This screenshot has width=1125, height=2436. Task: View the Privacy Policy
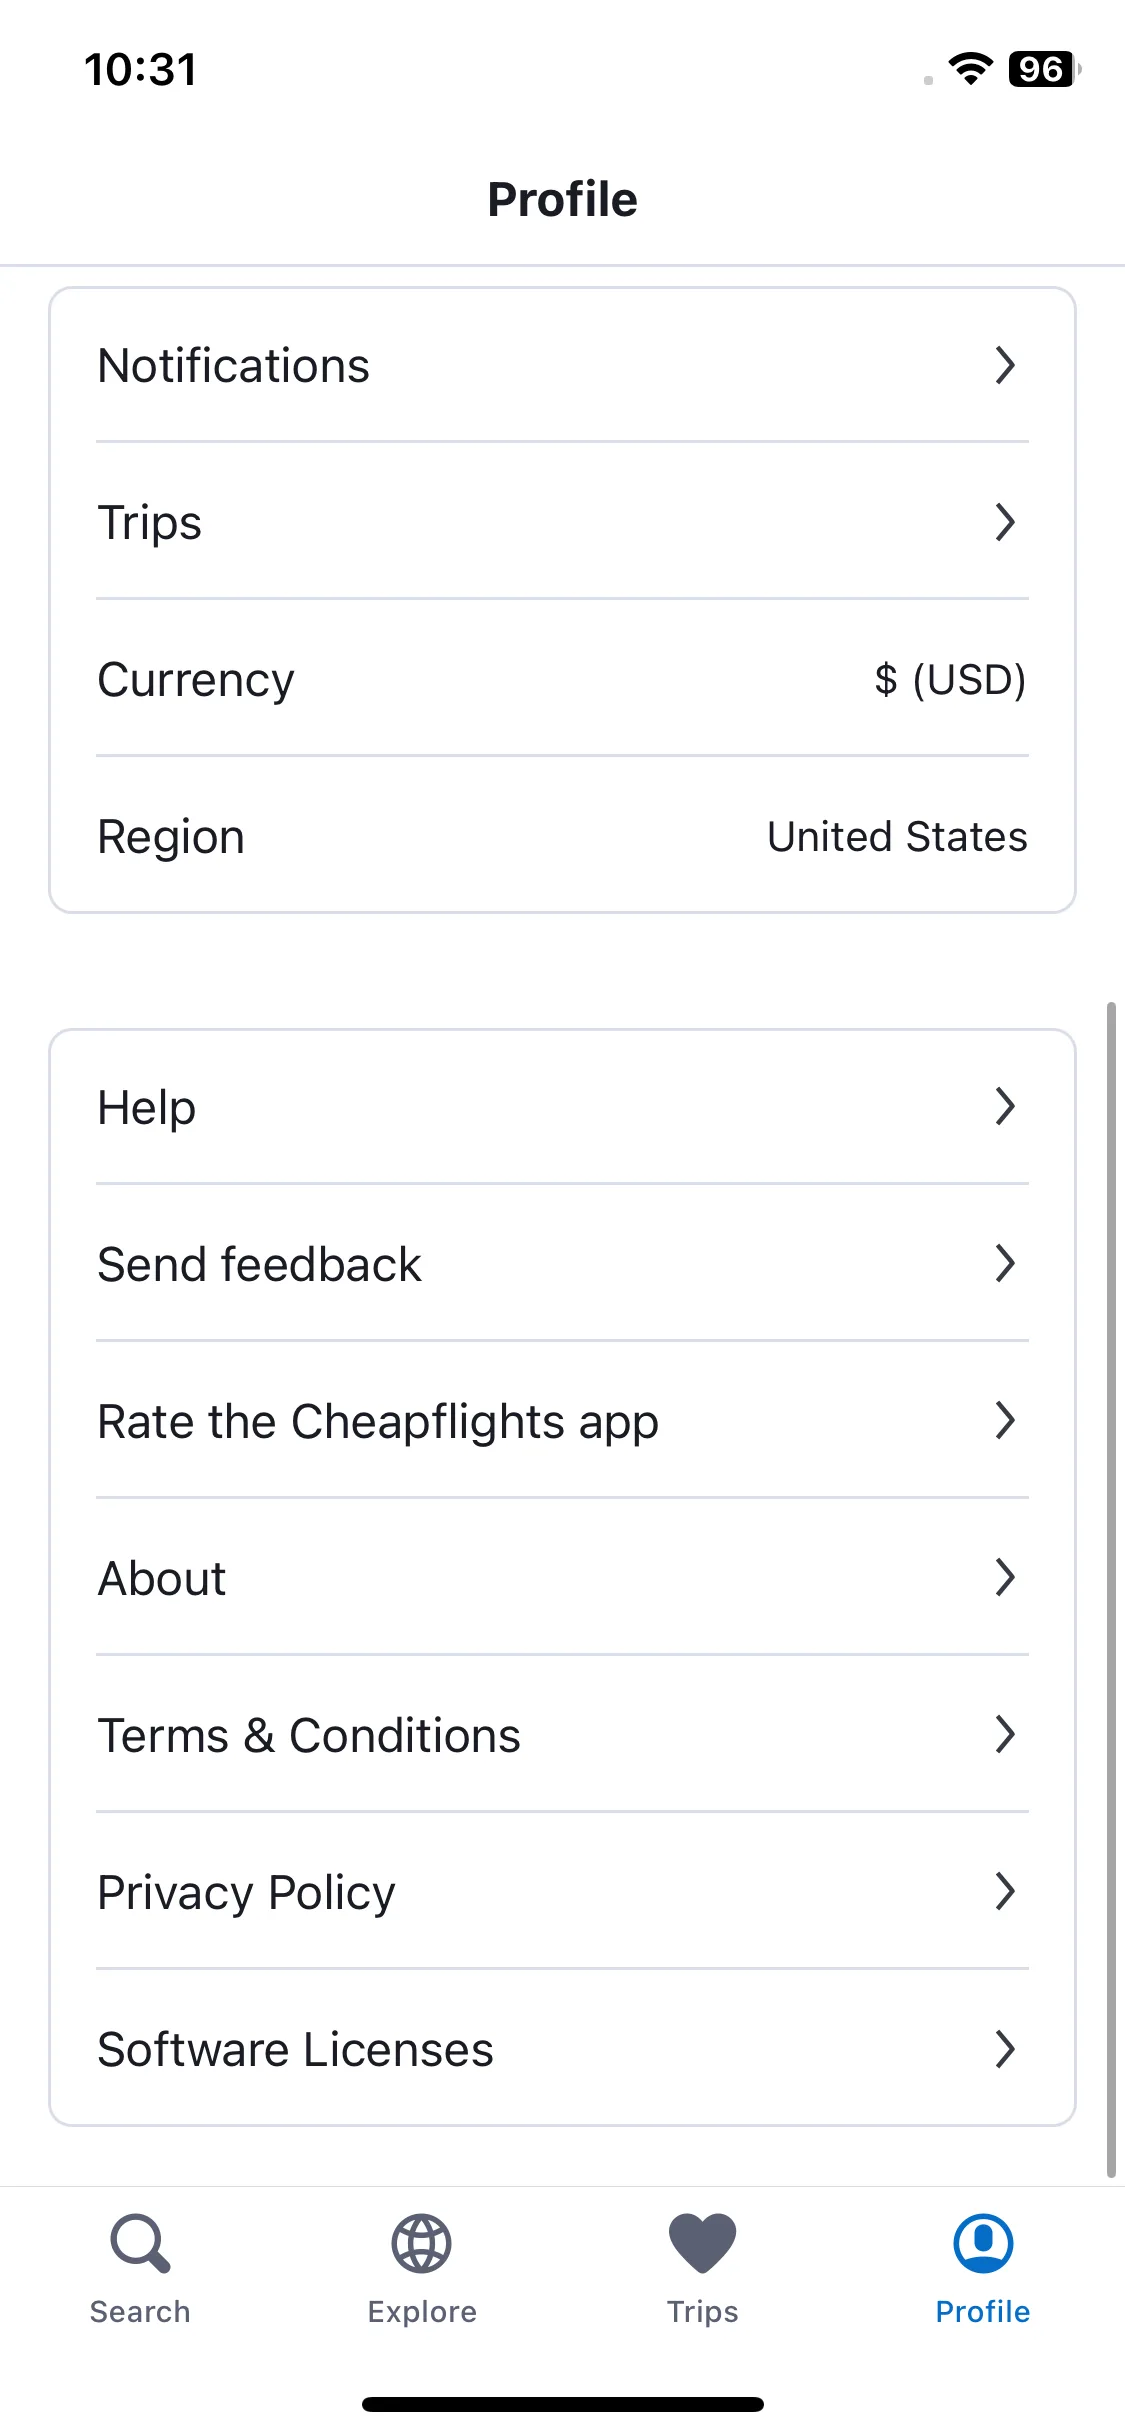pos(562,1892)
